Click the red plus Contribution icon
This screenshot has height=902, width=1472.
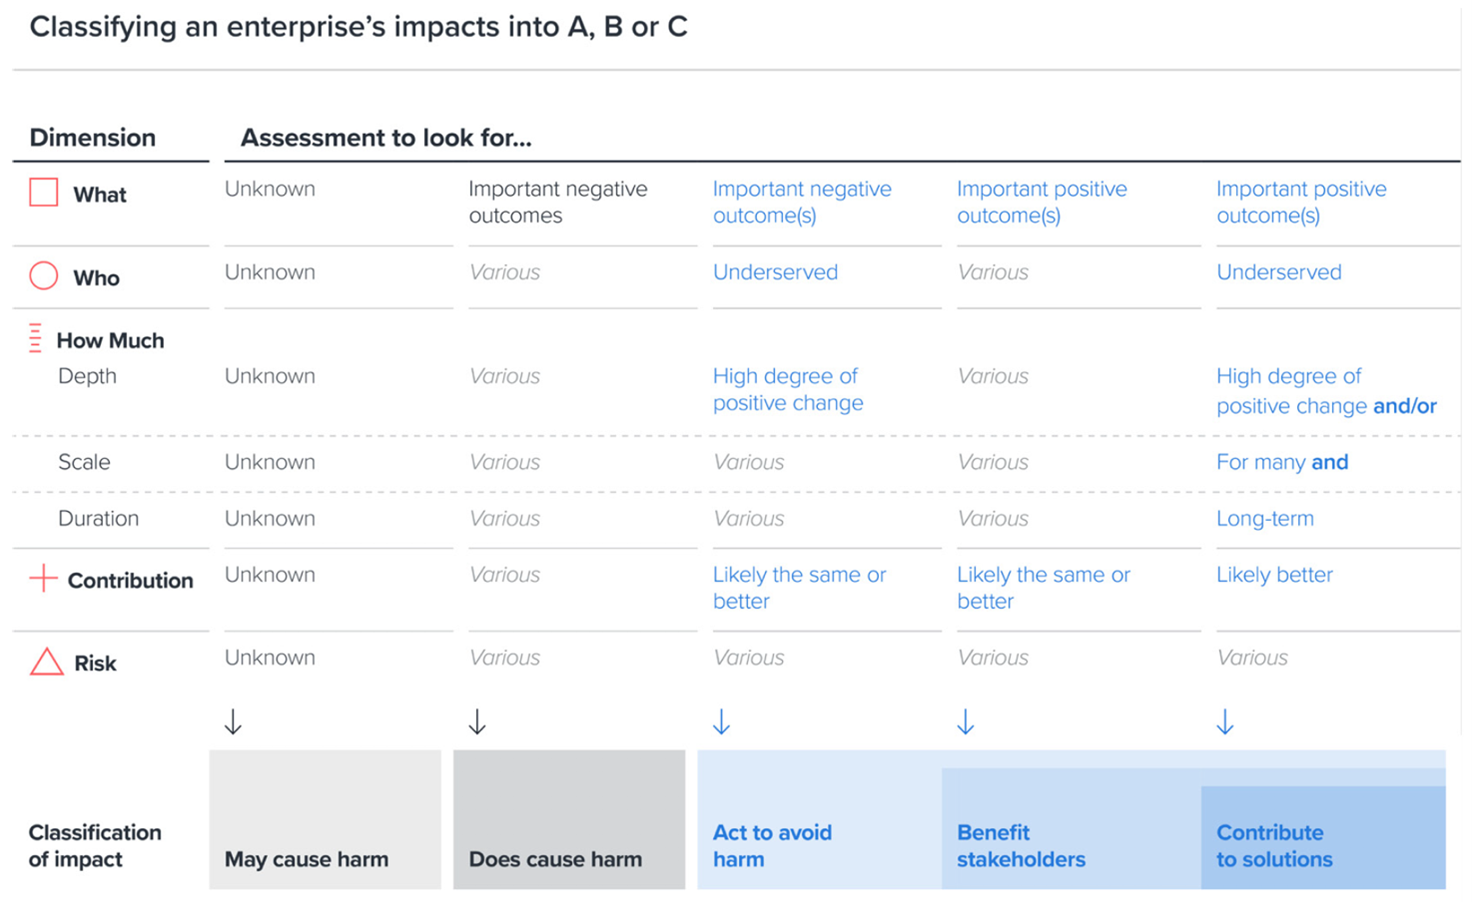point(43,578)
